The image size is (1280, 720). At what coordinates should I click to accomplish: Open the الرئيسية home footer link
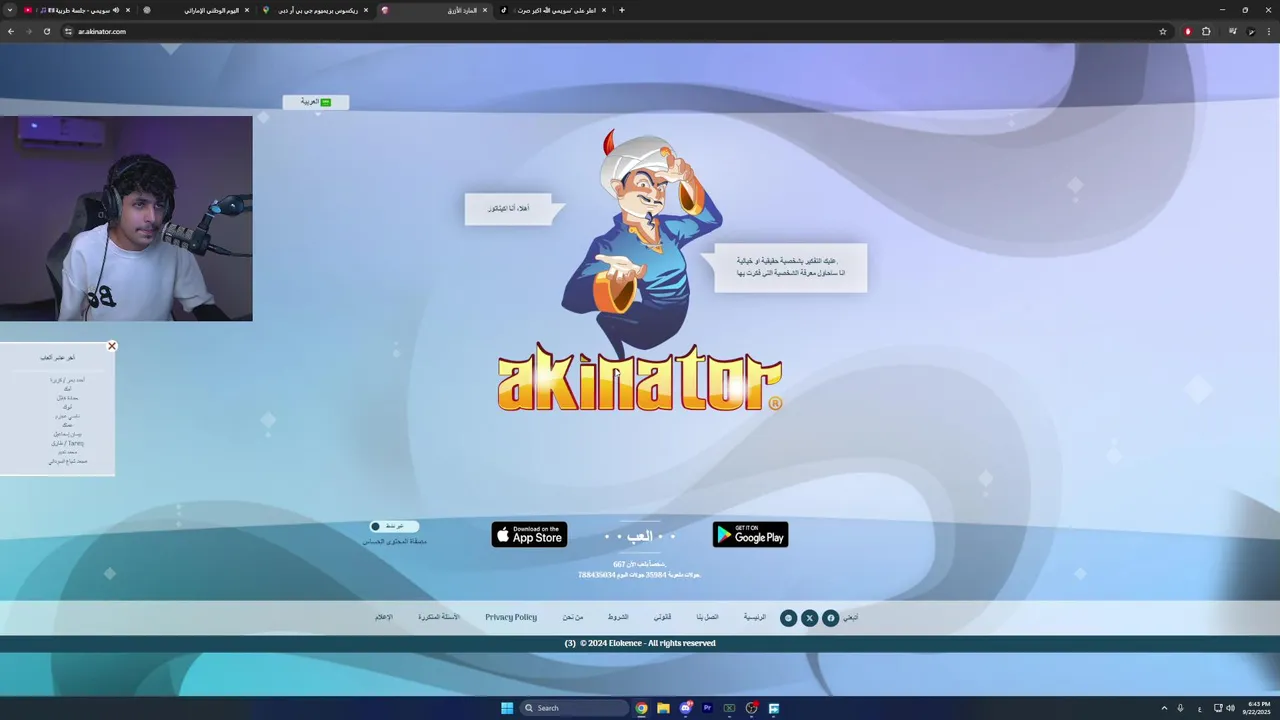coord(754,618)
